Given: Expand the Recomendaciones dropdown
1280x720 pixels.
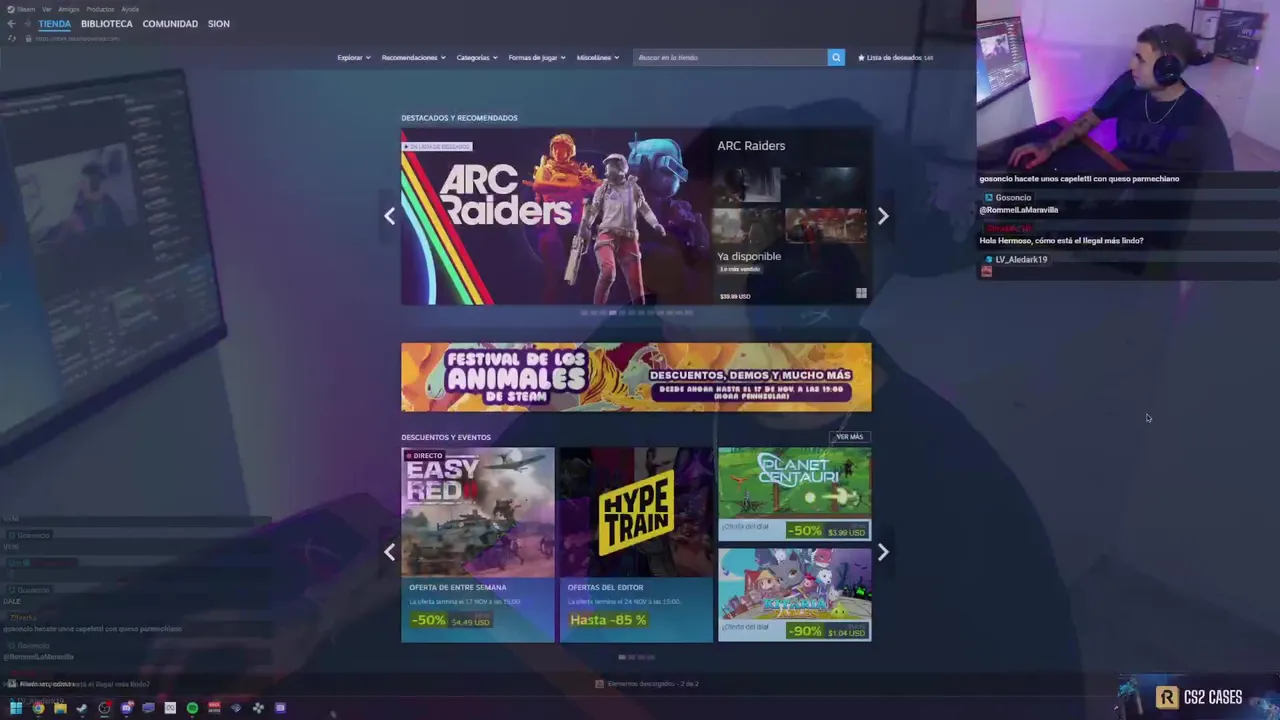Looking at the screenshot, I should (x=413, y=57).
